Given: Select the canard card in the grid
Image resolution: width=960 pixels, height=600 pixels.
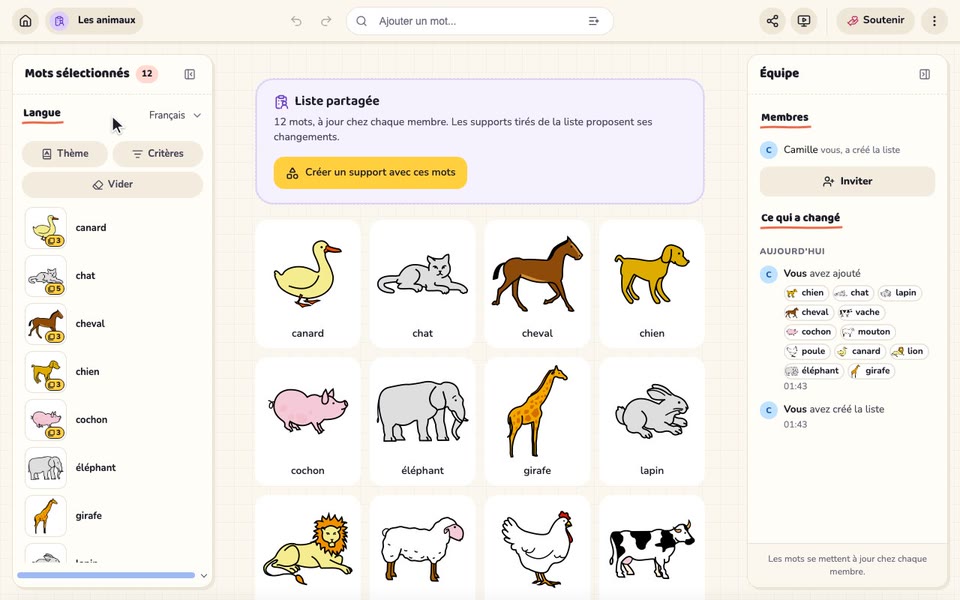Looking at the screenshot, I should tap(307, 284).
